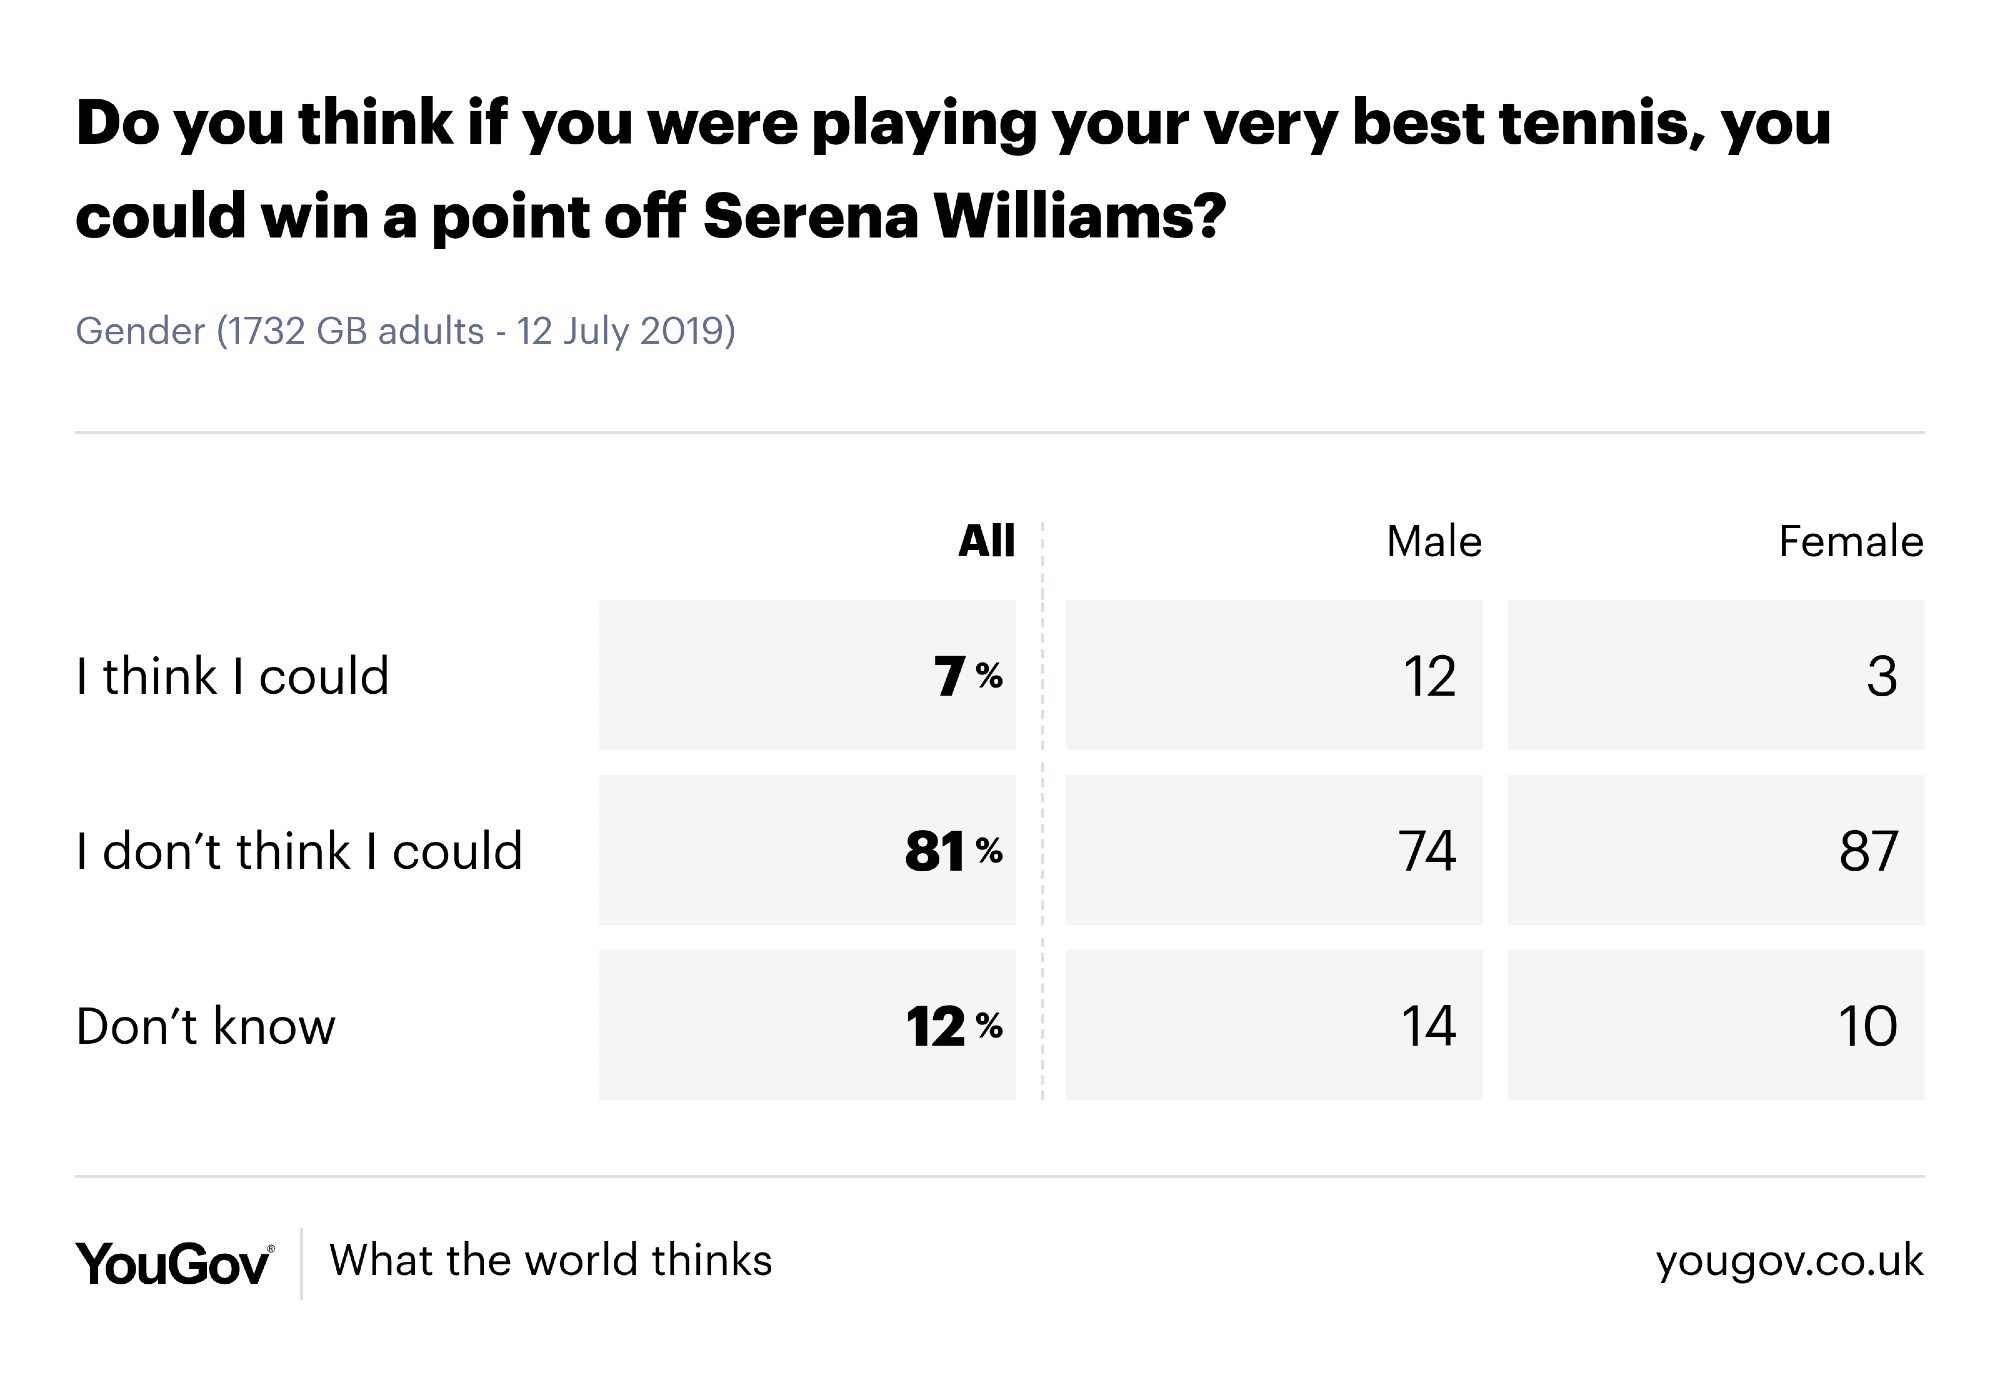Click the Female value 3 cell

pyautogui.click(x=1716, y=675)
